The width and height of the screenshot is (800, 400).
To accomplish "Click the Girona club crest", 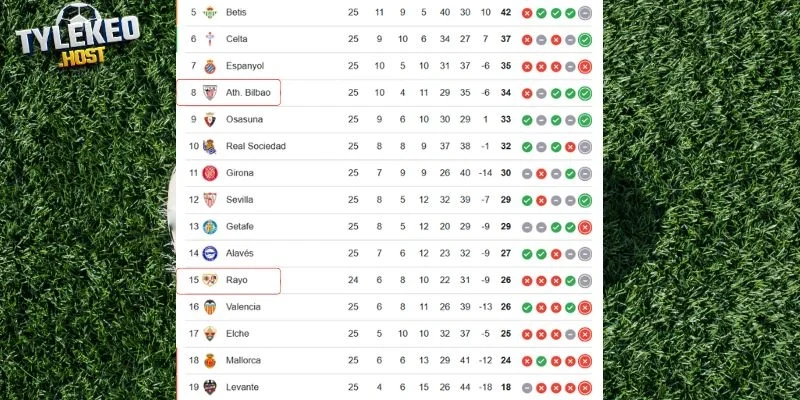I will click(x=210, y=173).
